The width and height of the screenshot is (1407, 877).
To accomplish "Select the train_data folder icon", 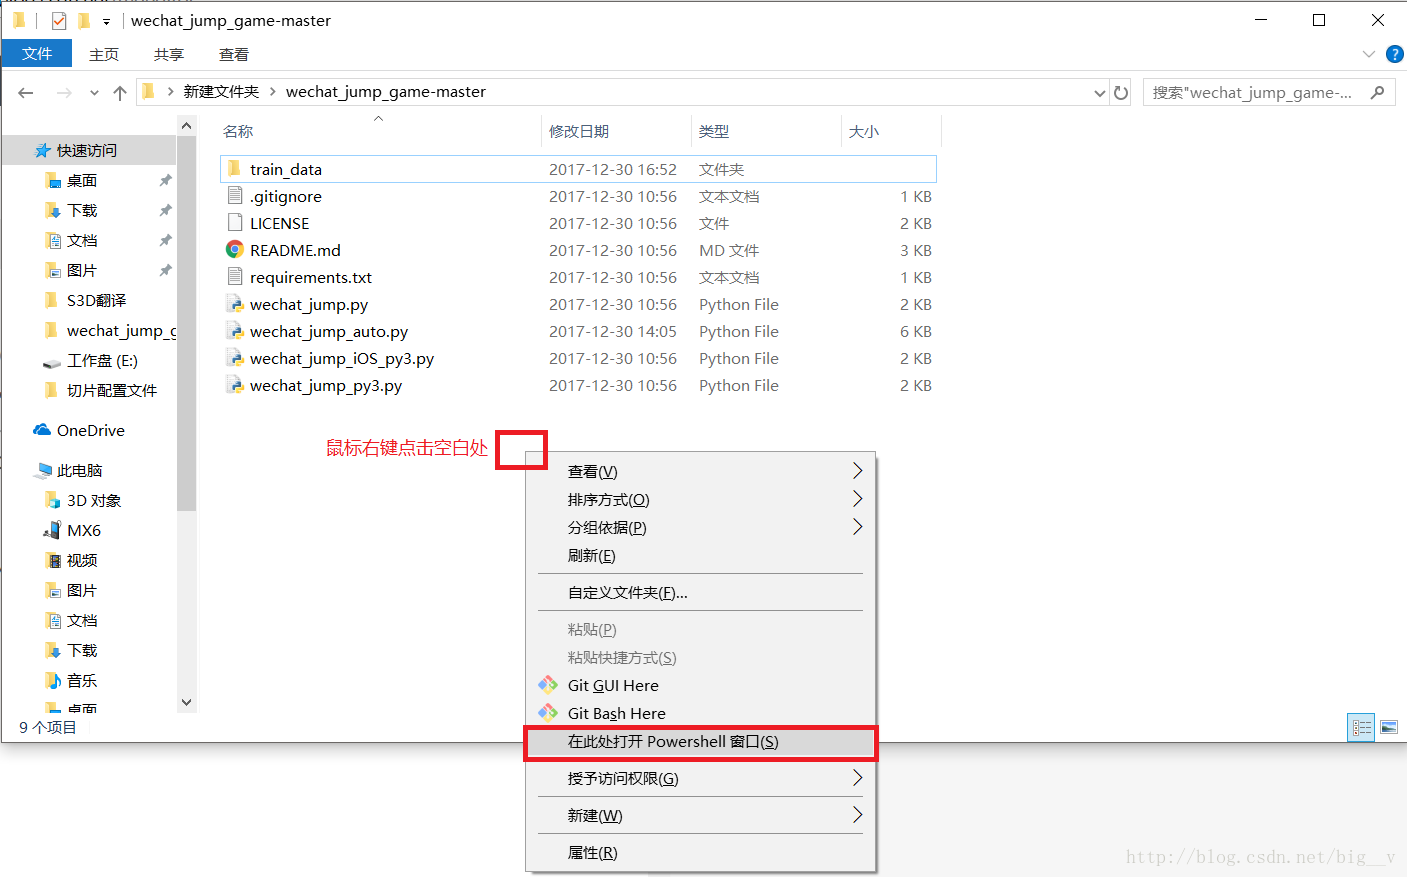I will click(235, 169).
